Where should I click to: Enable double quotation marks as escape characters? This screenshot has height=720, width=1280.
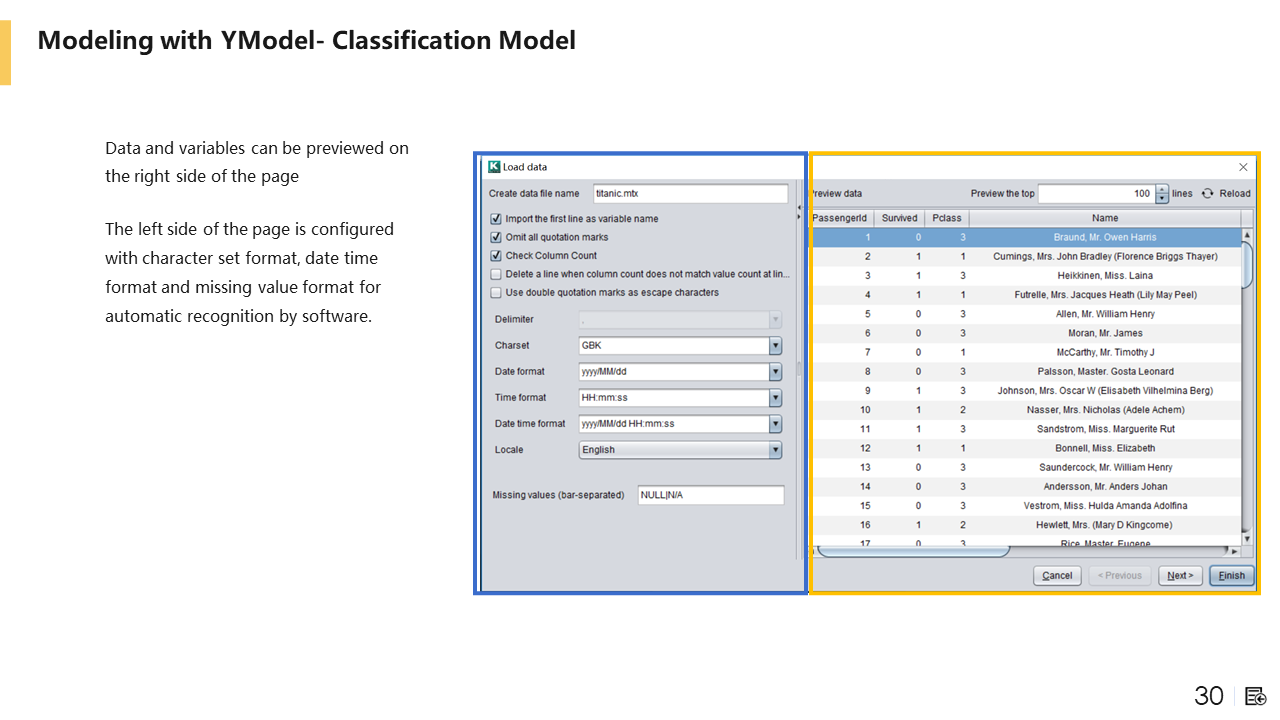tap(497, 293)
